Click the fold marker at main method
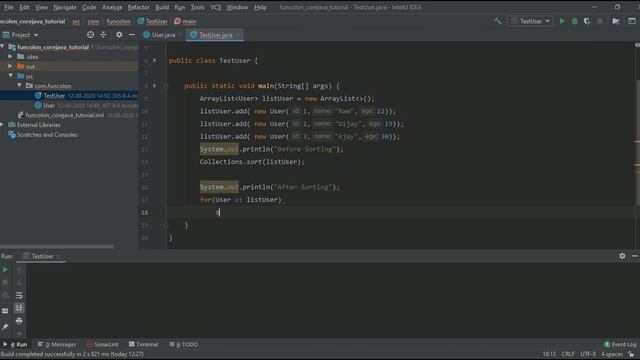Image resolution: width=640 pixels, height=360 pixels. pyautogui.click(x=166, y=86)
